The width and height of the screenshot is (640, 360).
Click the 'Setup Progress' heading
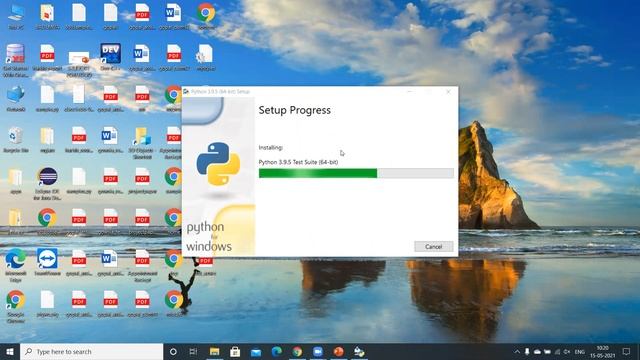294,110
